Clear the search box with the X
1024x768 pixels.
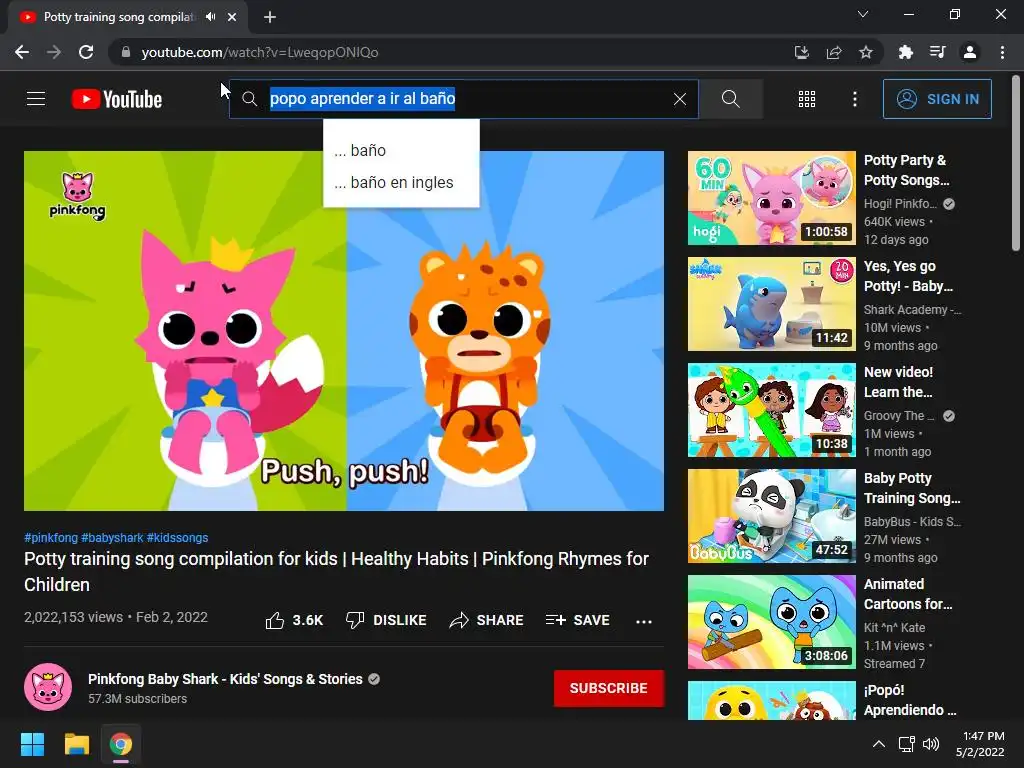point(680,99)
